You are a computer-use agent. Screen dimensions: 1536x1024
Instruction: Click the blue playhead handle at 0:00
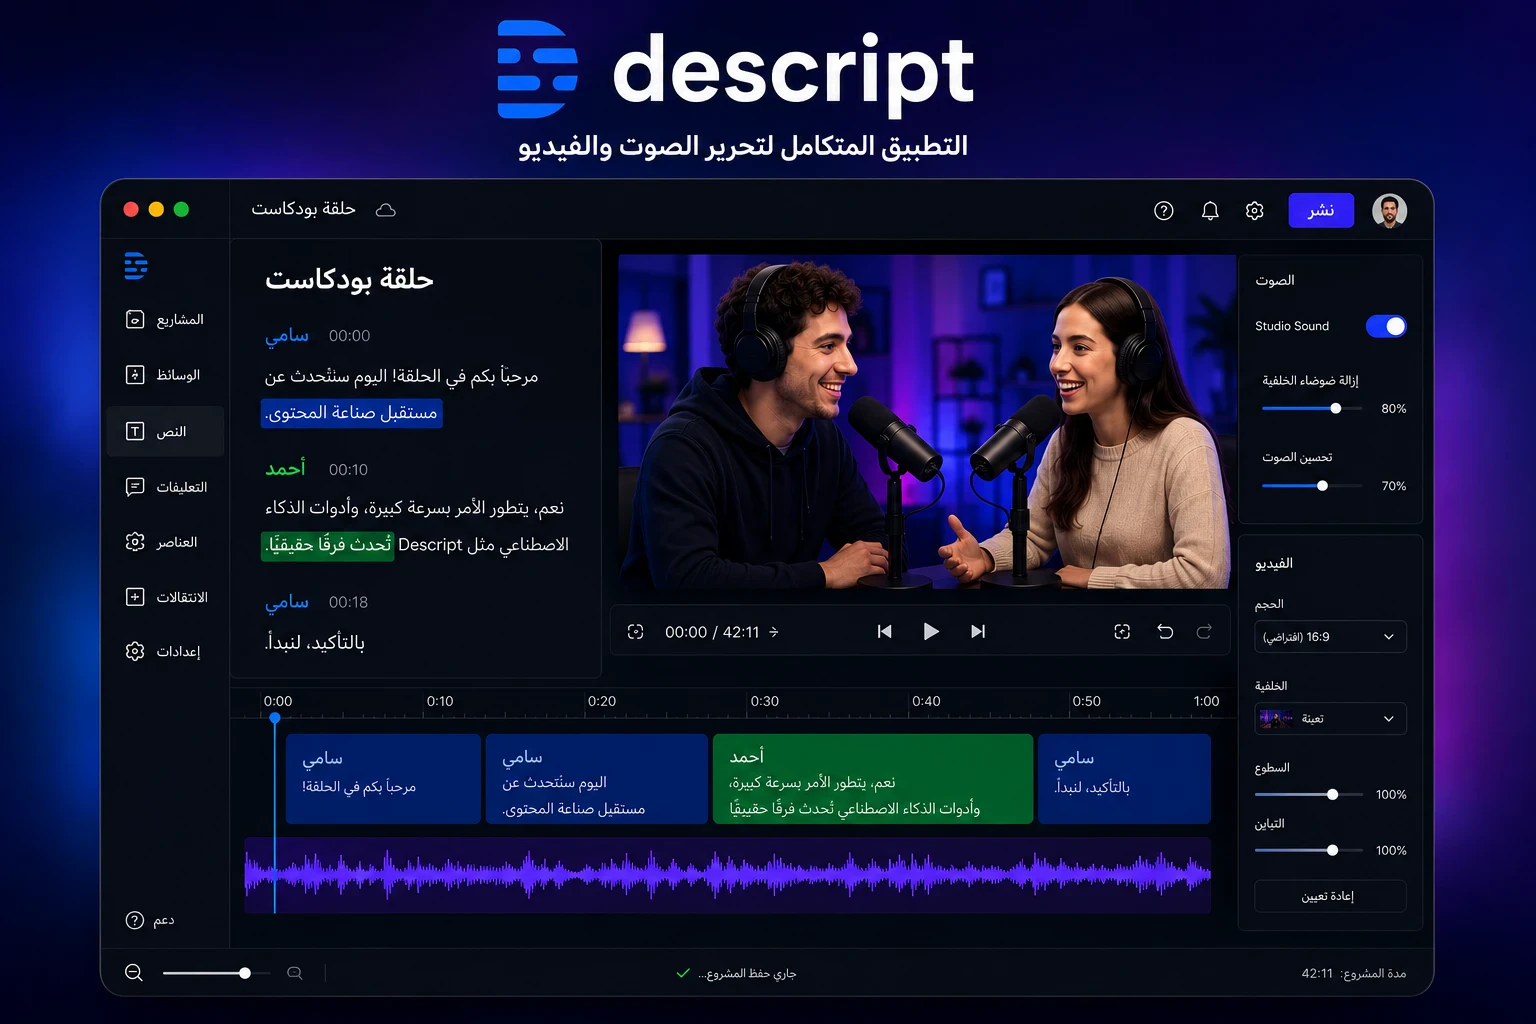(x=275, y=718)
